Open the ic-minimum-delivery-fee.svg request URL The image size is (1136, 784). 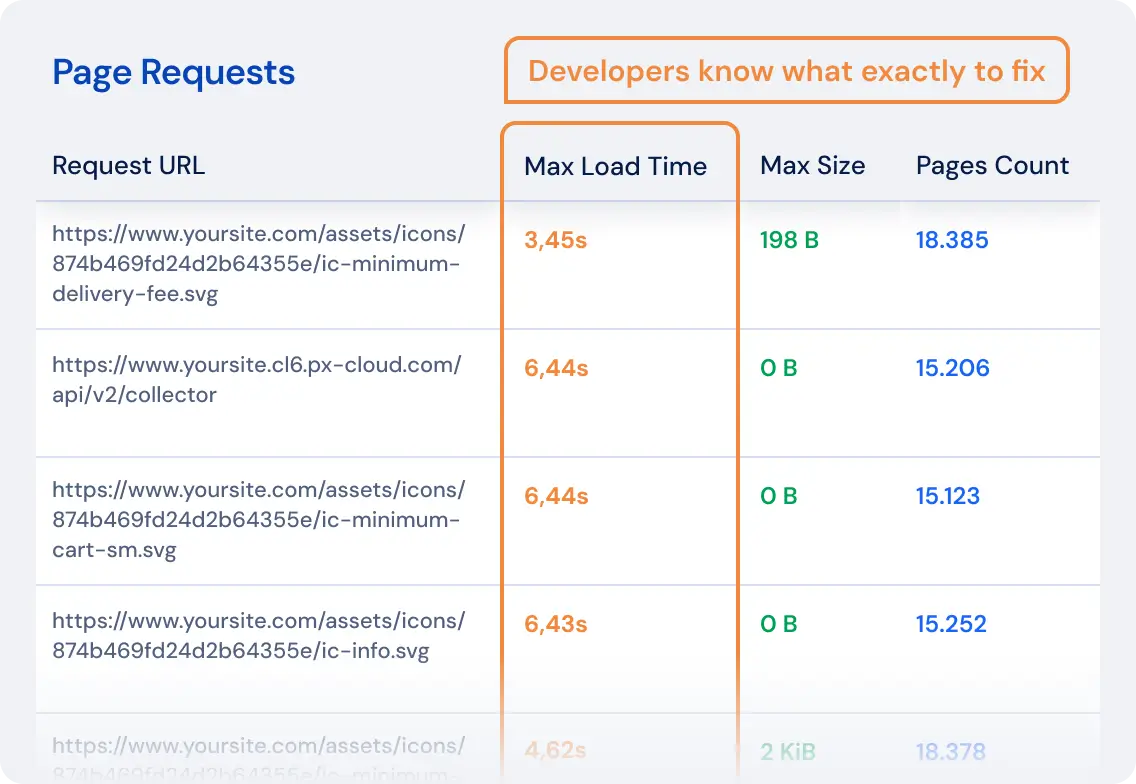coord(259,264)
